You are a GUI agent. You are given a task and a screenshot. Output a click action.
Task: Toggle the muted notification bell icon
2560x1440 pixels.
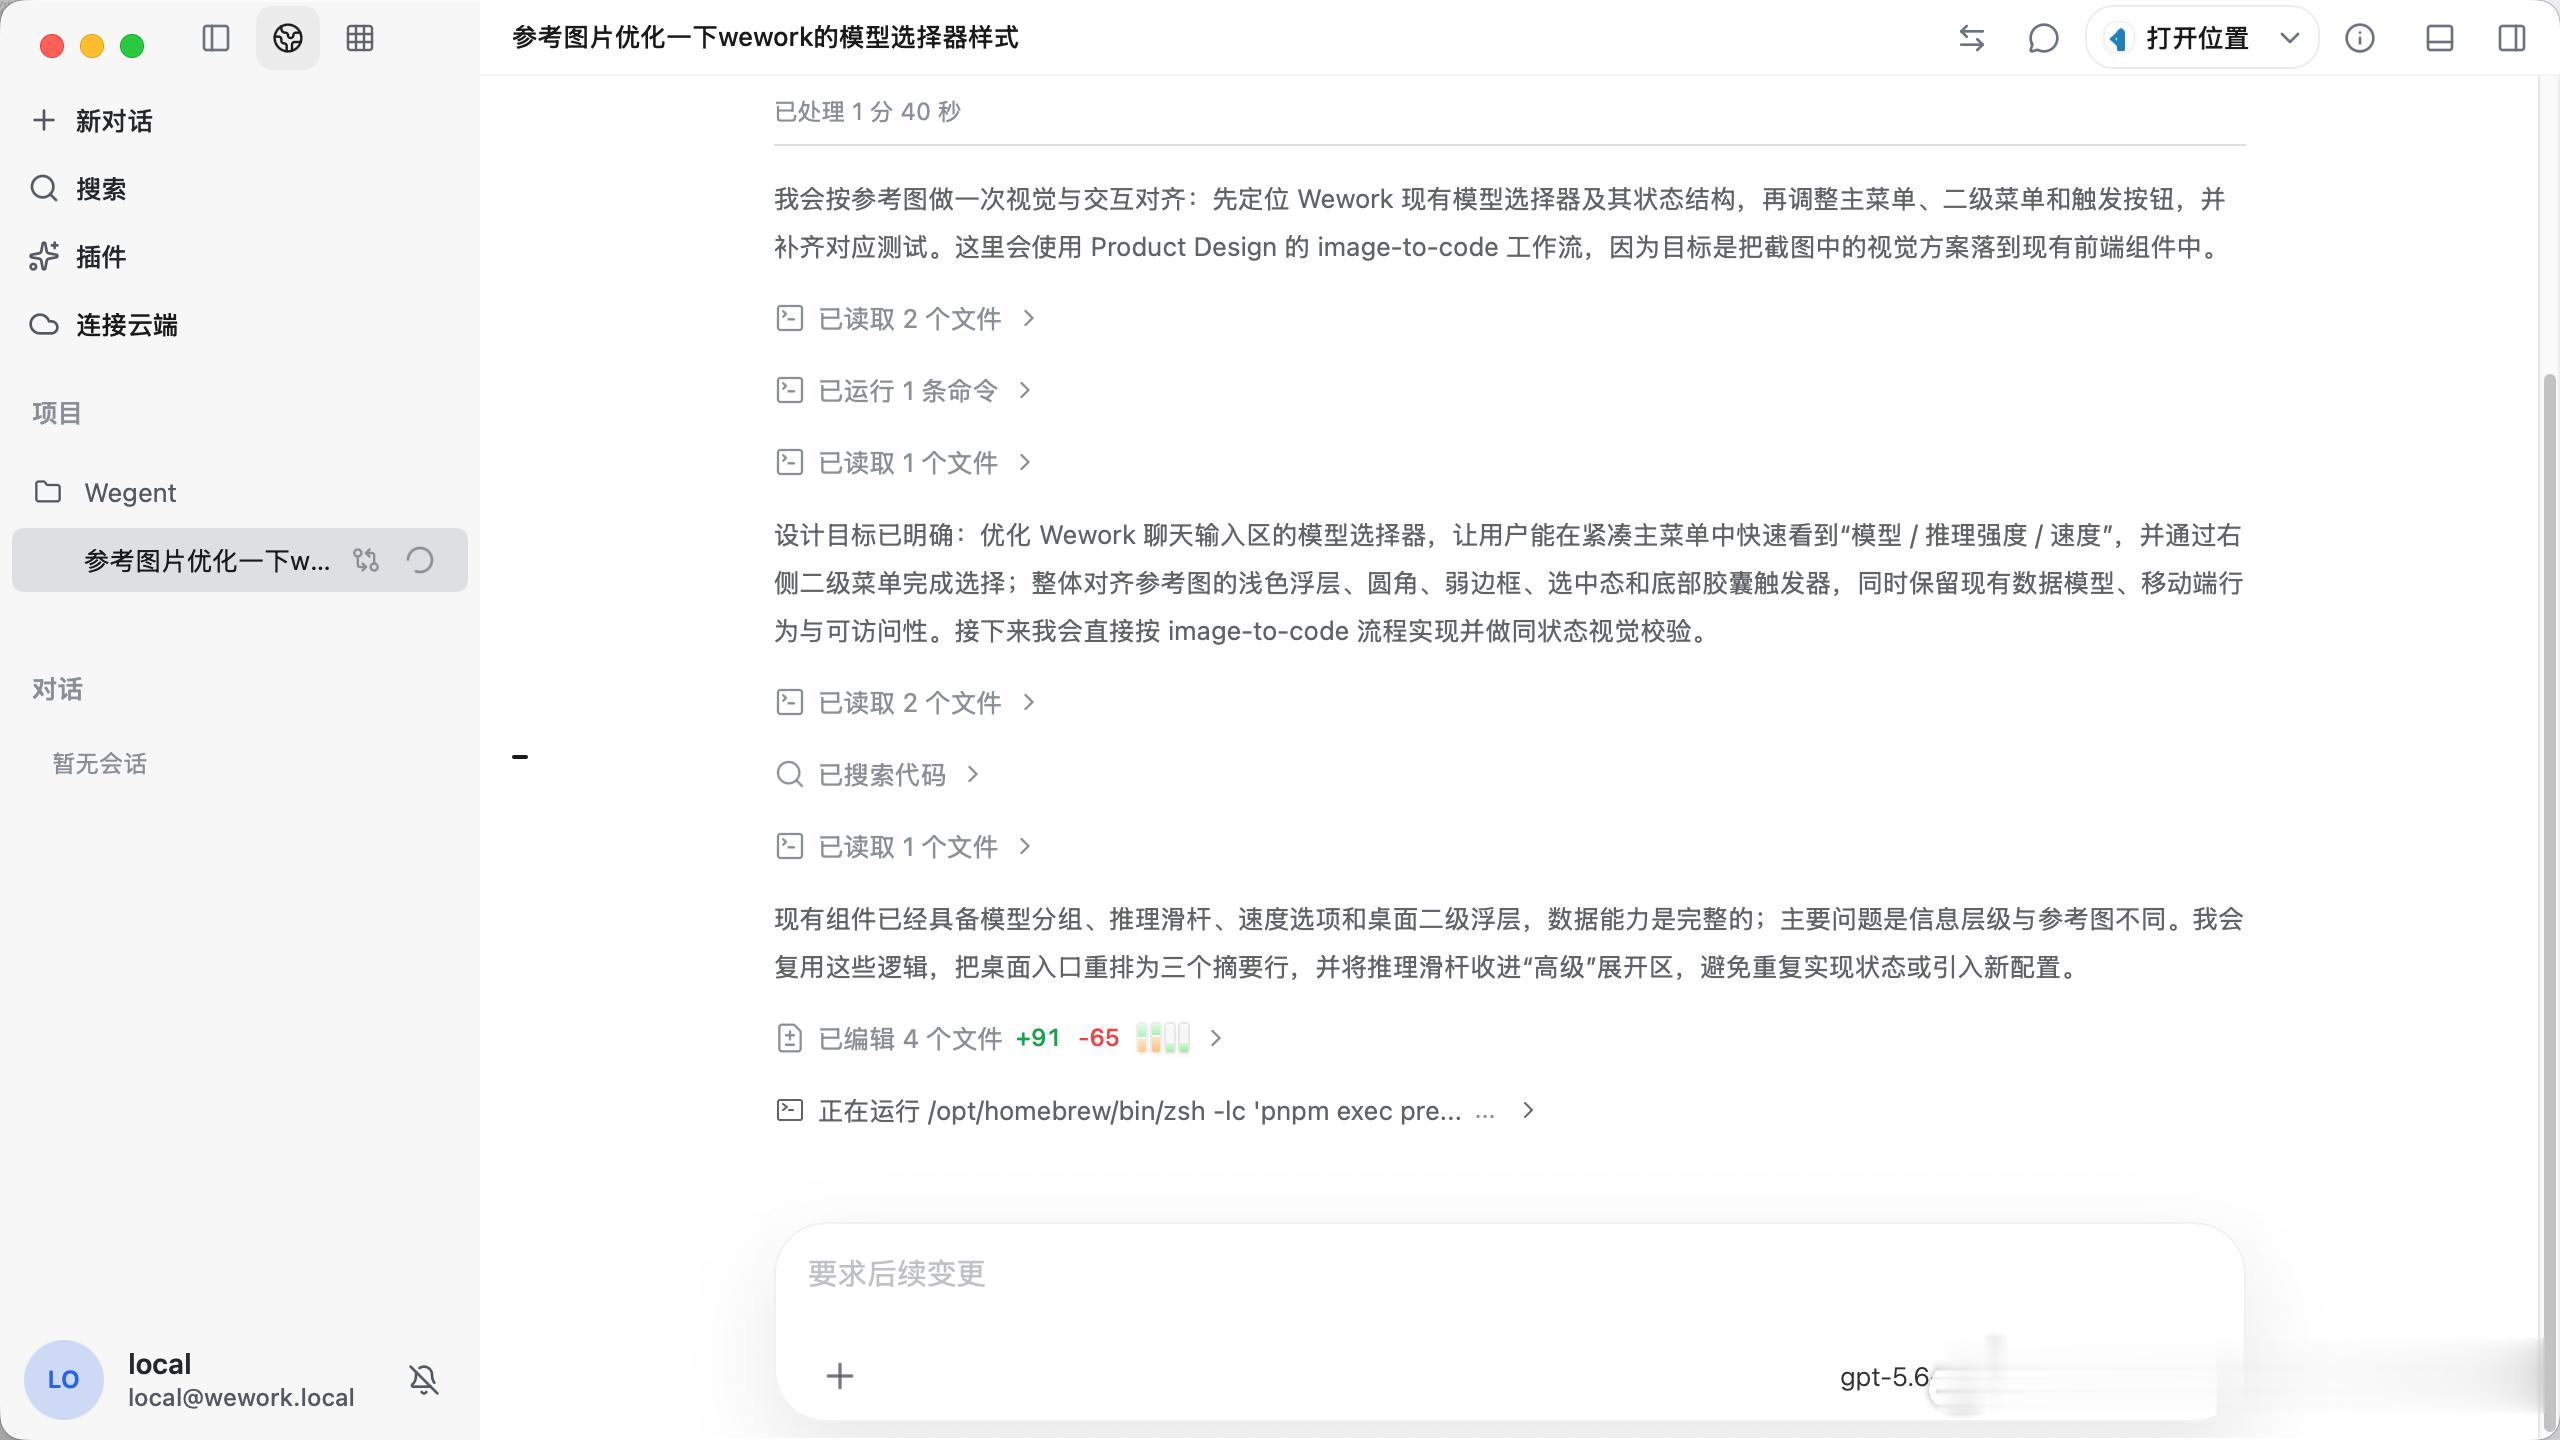424,1380
